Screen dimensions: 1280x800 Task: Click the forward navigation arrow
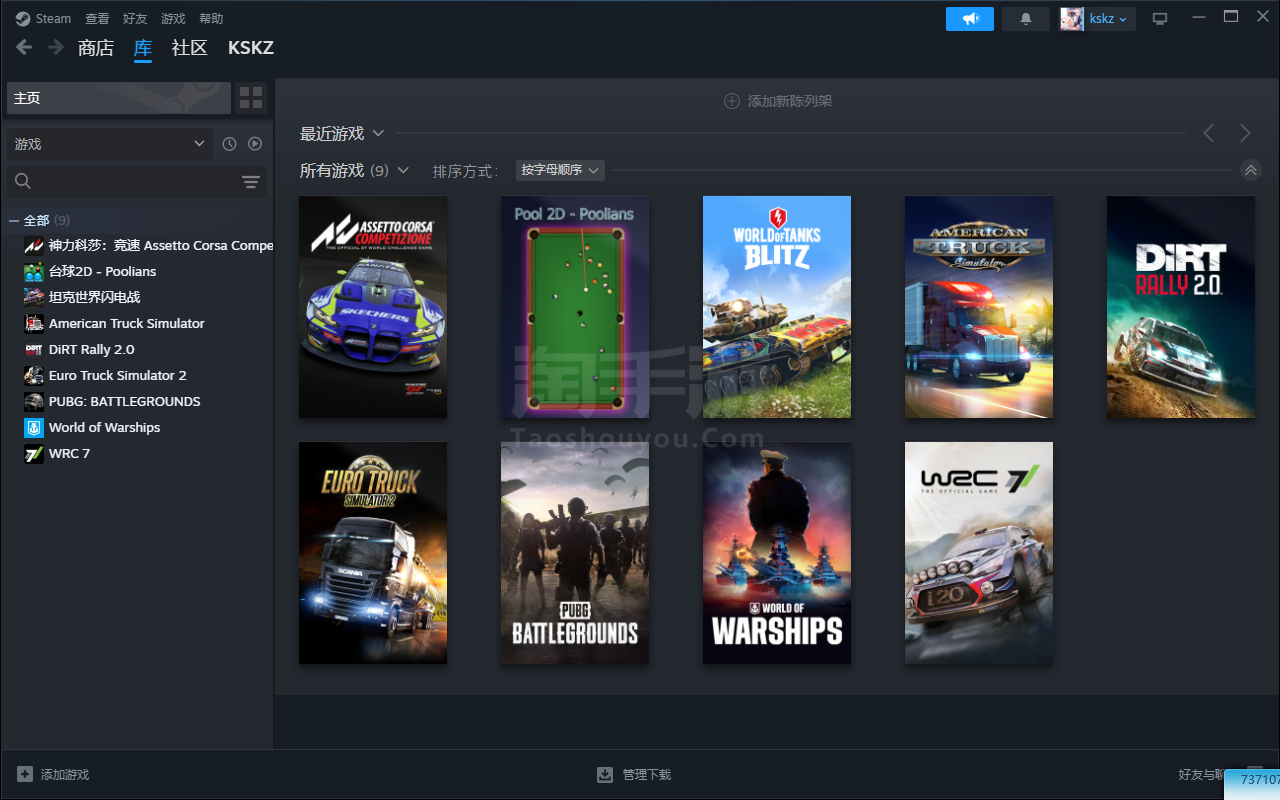point(56,47)
